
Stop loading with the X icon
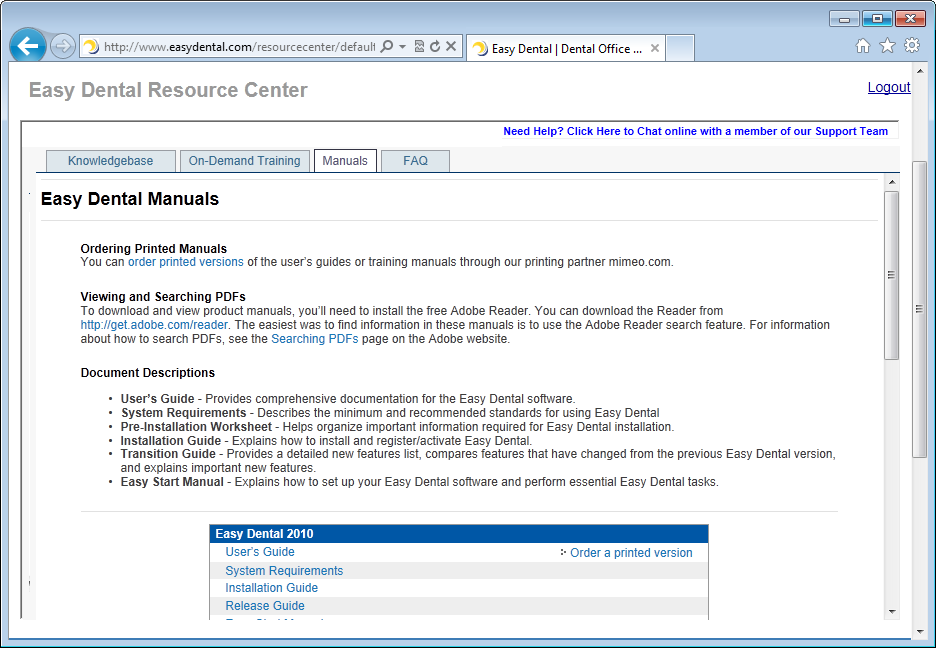451,47
